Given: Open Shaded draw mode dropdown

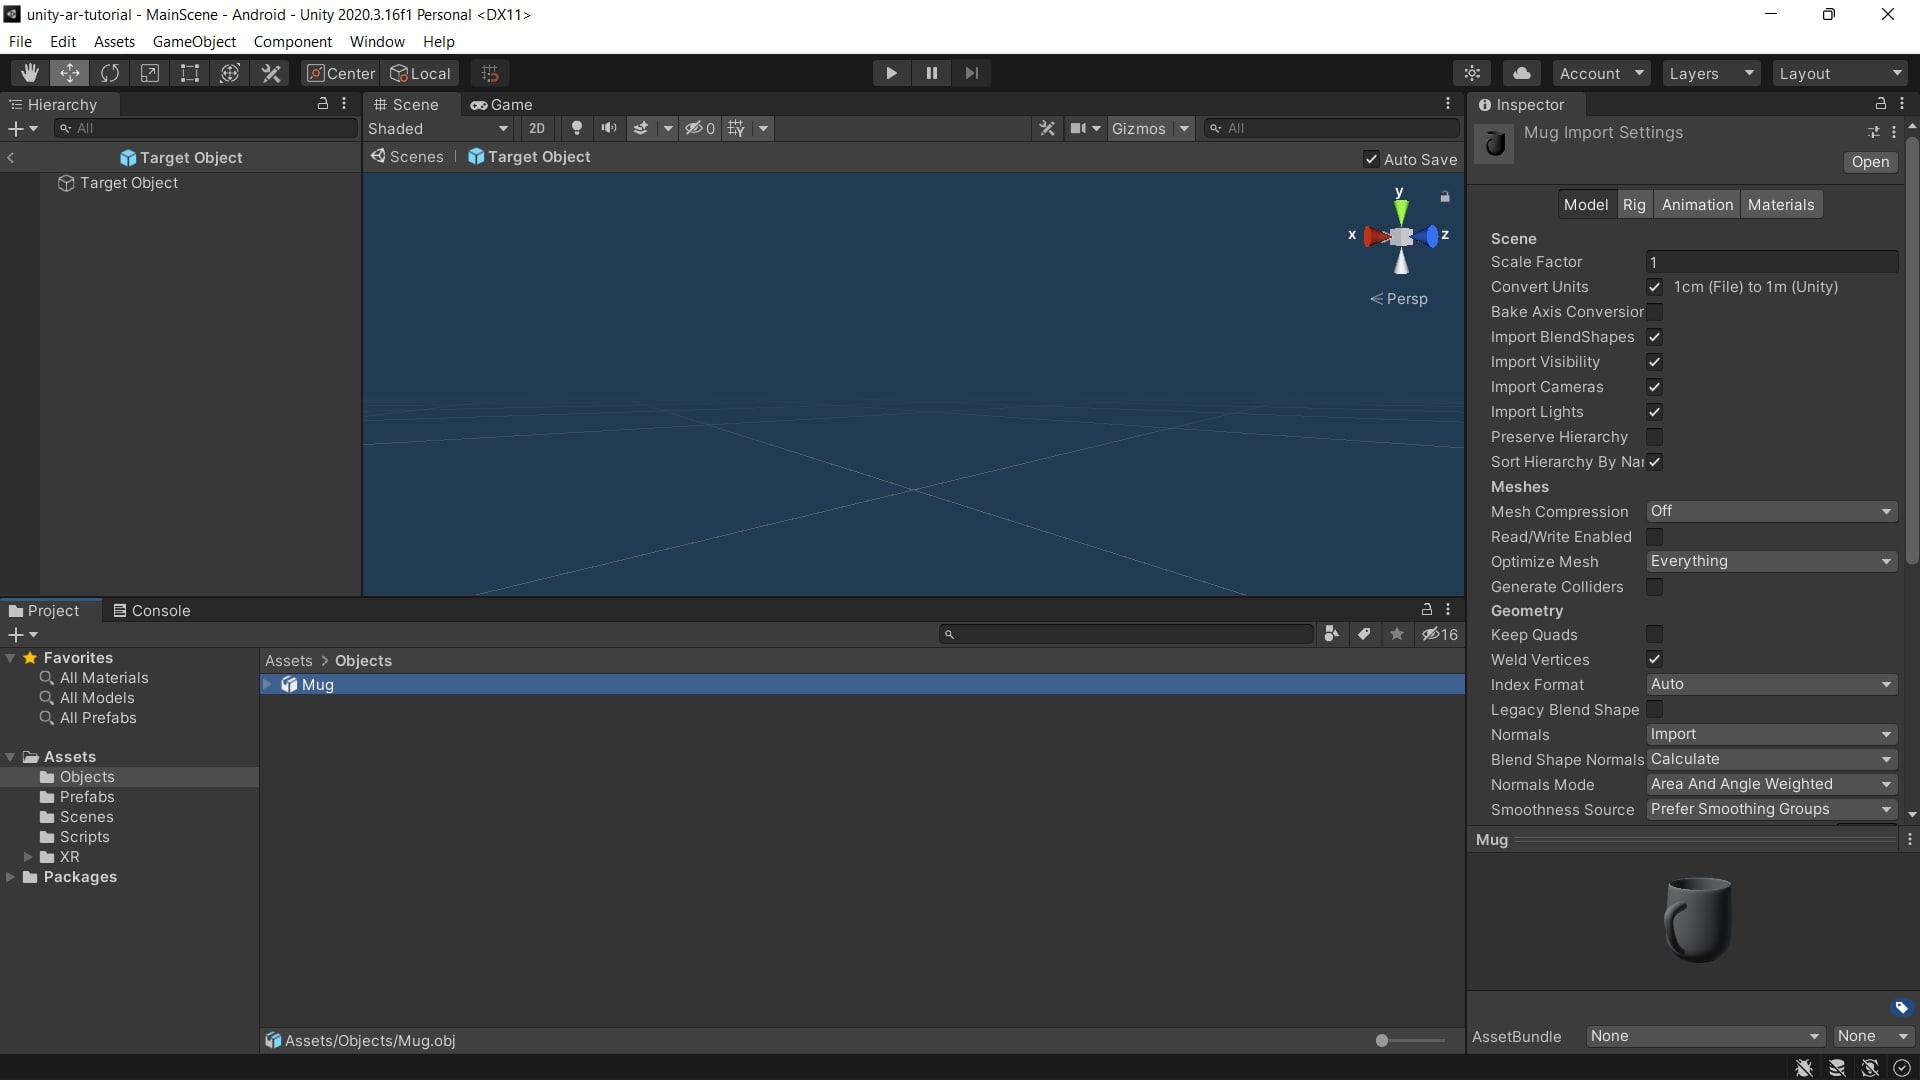Looking at the screenshot, I should (438, 128).
